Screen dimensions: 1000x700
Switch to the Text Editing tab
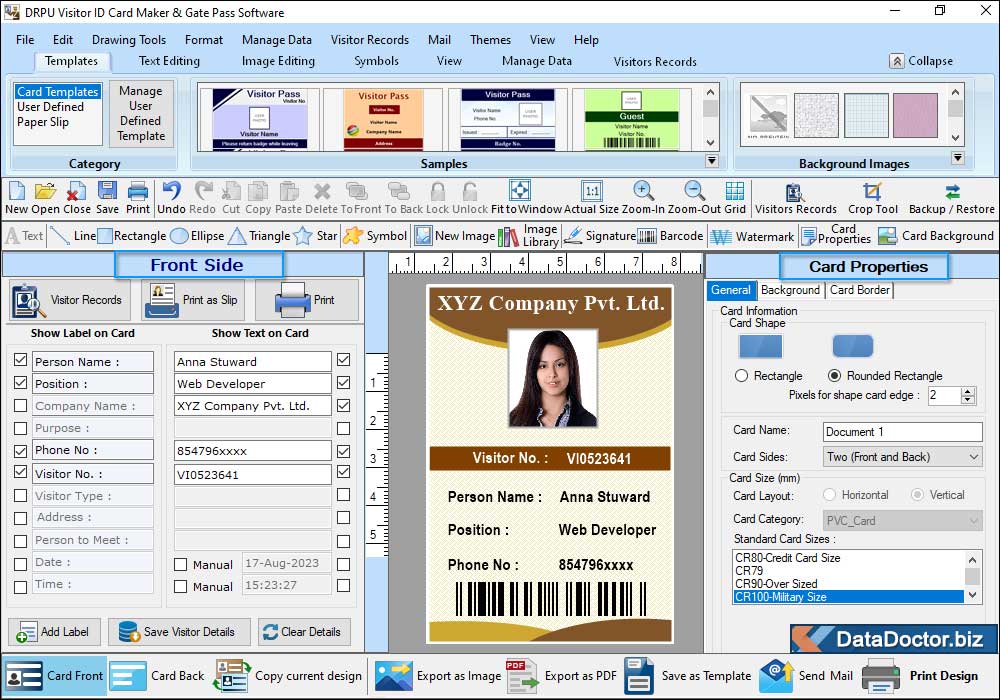tap(169, 61)
